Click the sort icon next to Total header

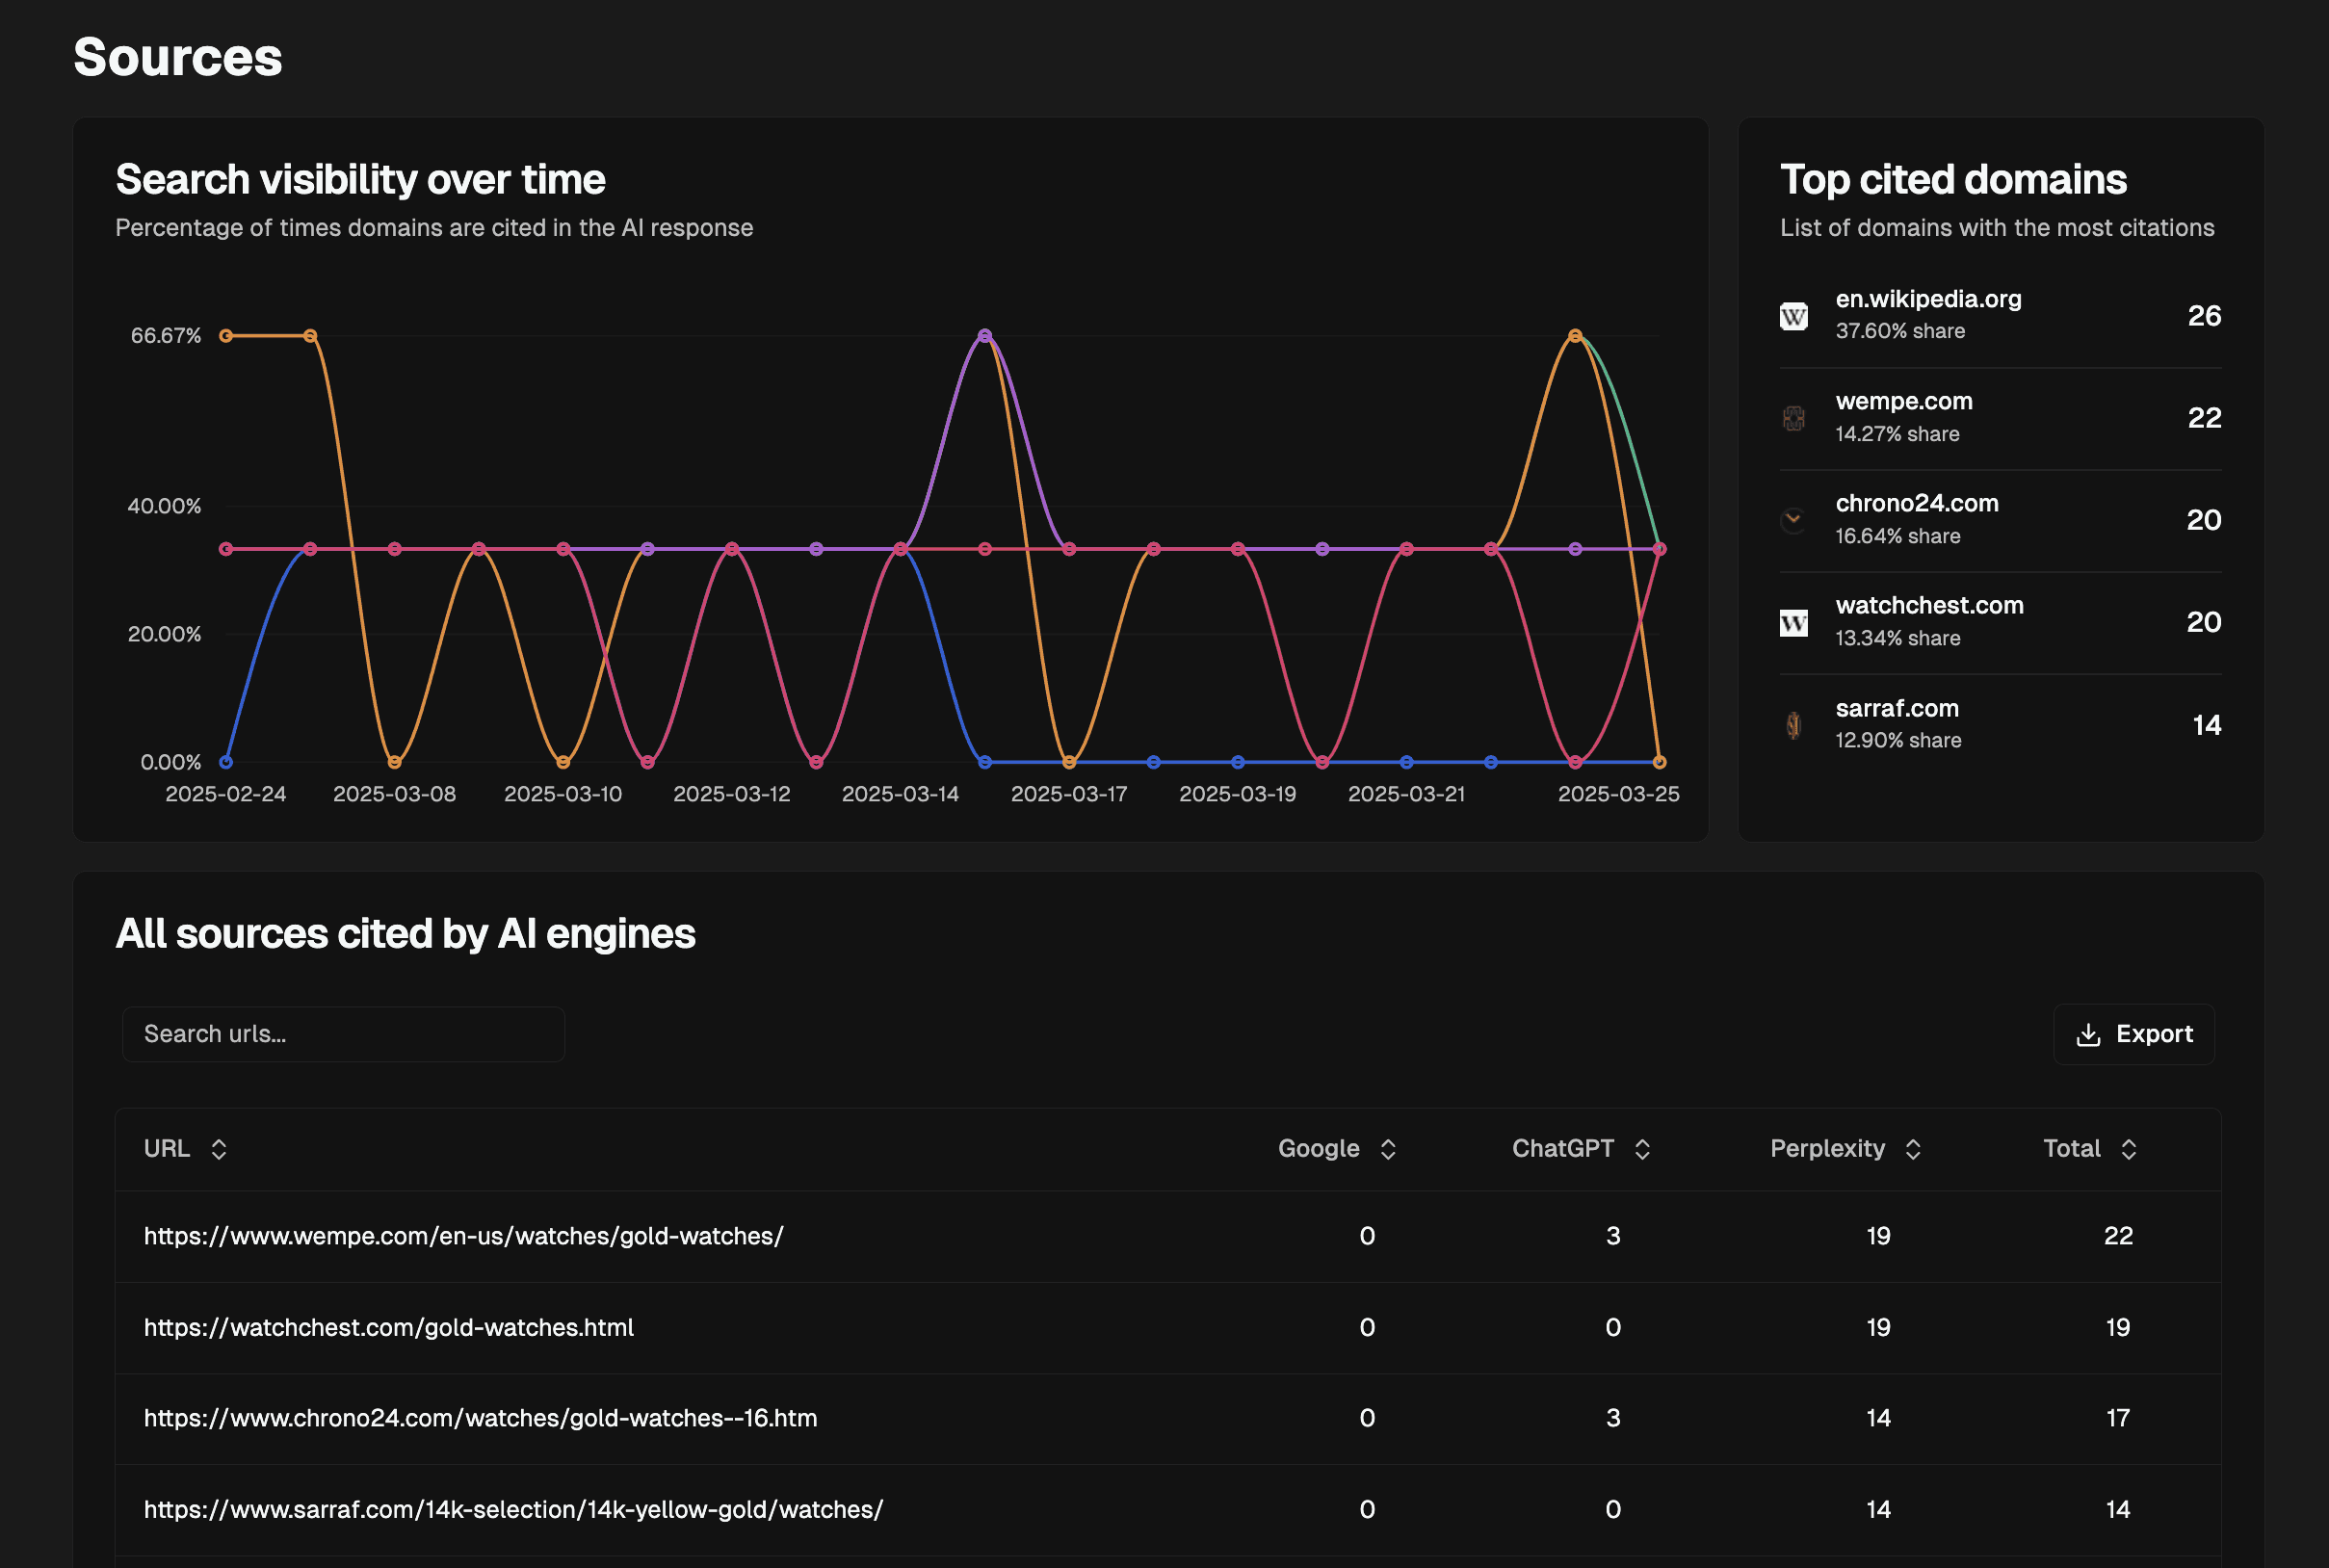(x=2130, y=1148)
